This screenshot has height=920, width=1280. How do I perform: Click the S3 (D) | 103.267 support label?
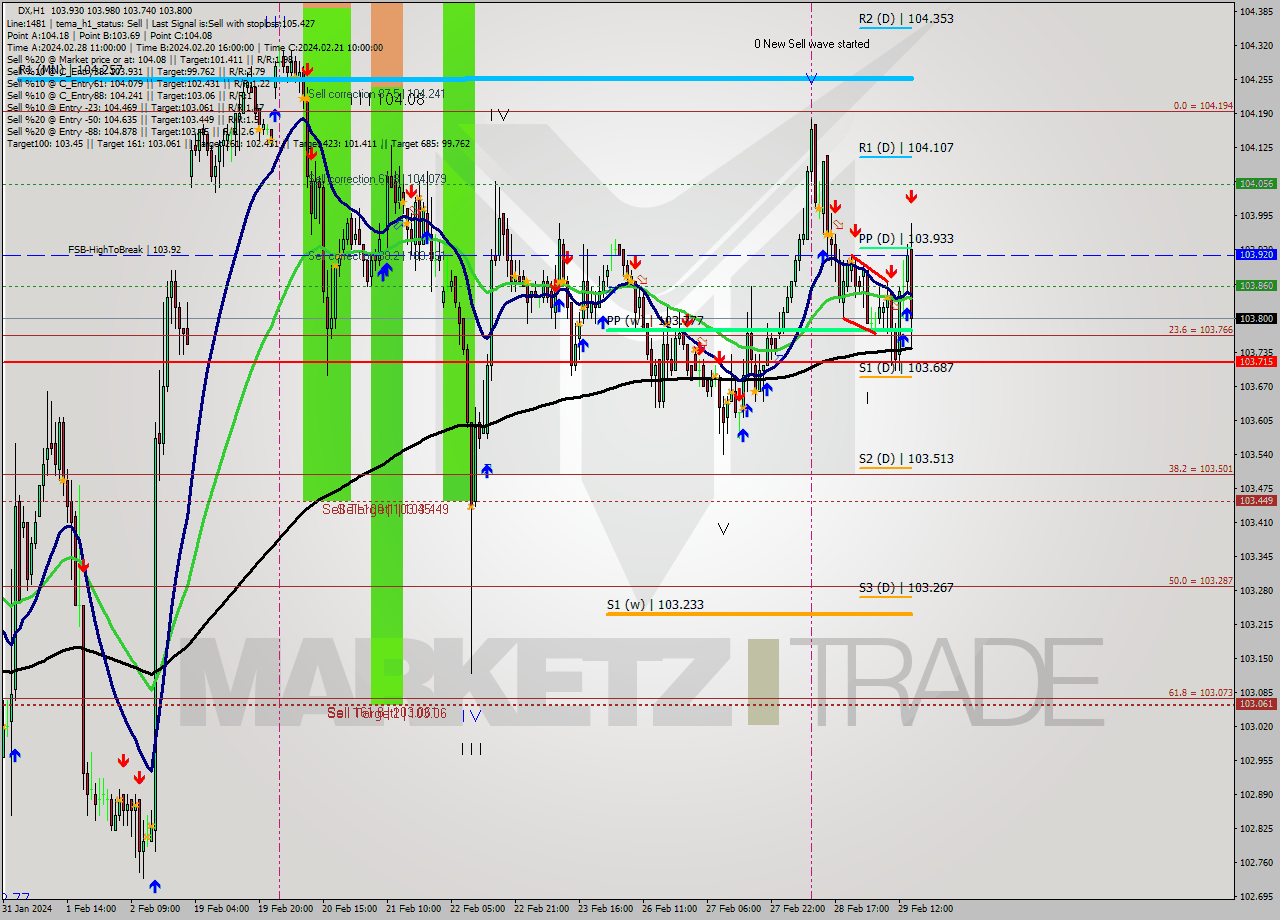(x=906, y=587)
